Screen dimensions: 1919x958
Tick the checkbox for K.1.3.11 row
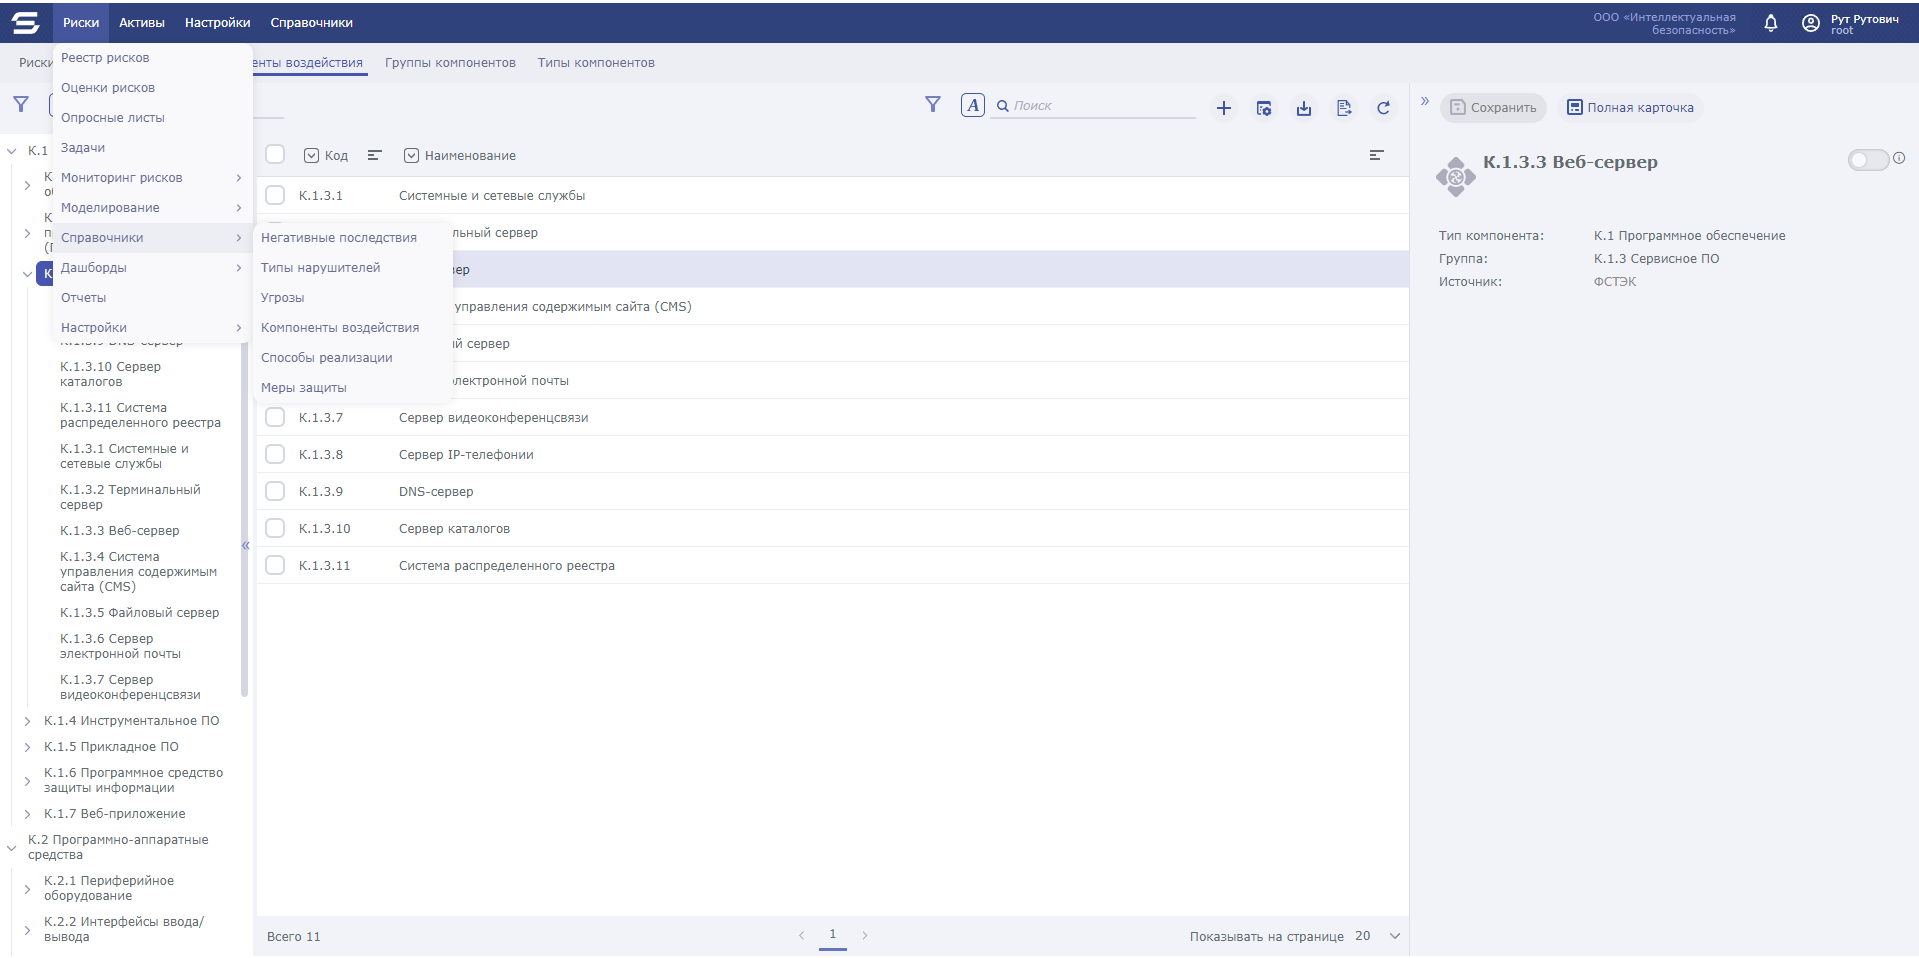pyautogui.click(x=275, y=565)
